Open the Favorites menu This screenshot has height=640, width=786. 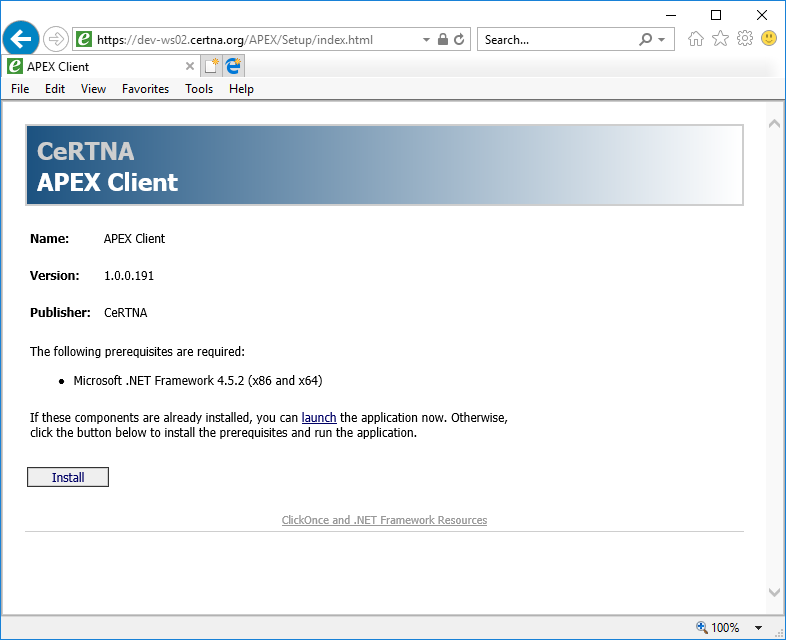[145, 89]
